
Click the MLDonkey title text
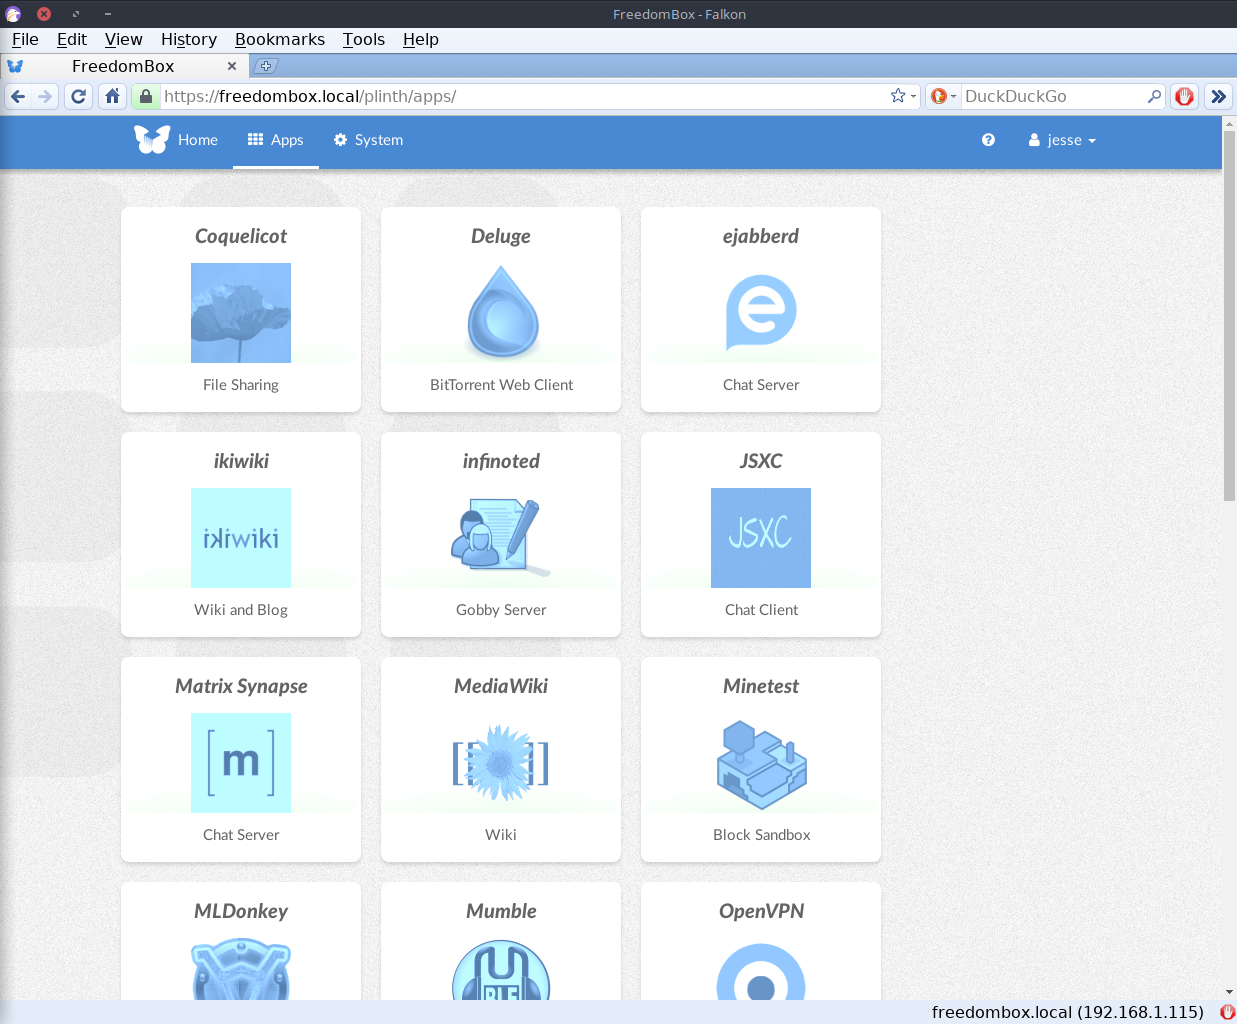click(241, 911)
